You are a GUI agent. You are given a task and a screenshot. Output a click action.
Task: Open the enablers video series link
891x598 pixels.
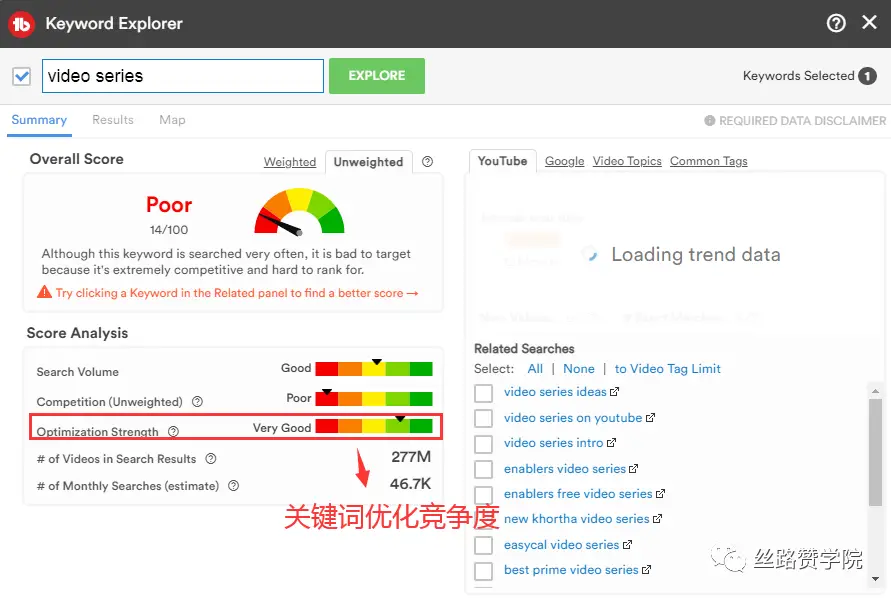(x=564, y=469)
